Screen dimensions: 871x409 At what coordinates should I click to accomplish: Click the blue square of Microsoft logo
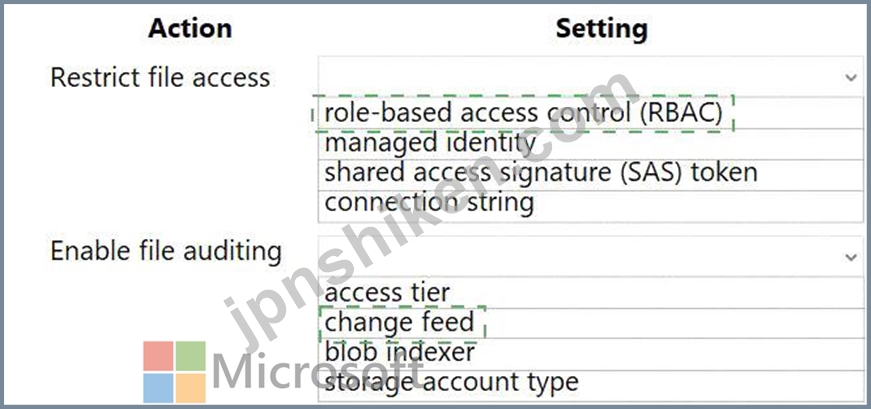click(x=158, y=388)
